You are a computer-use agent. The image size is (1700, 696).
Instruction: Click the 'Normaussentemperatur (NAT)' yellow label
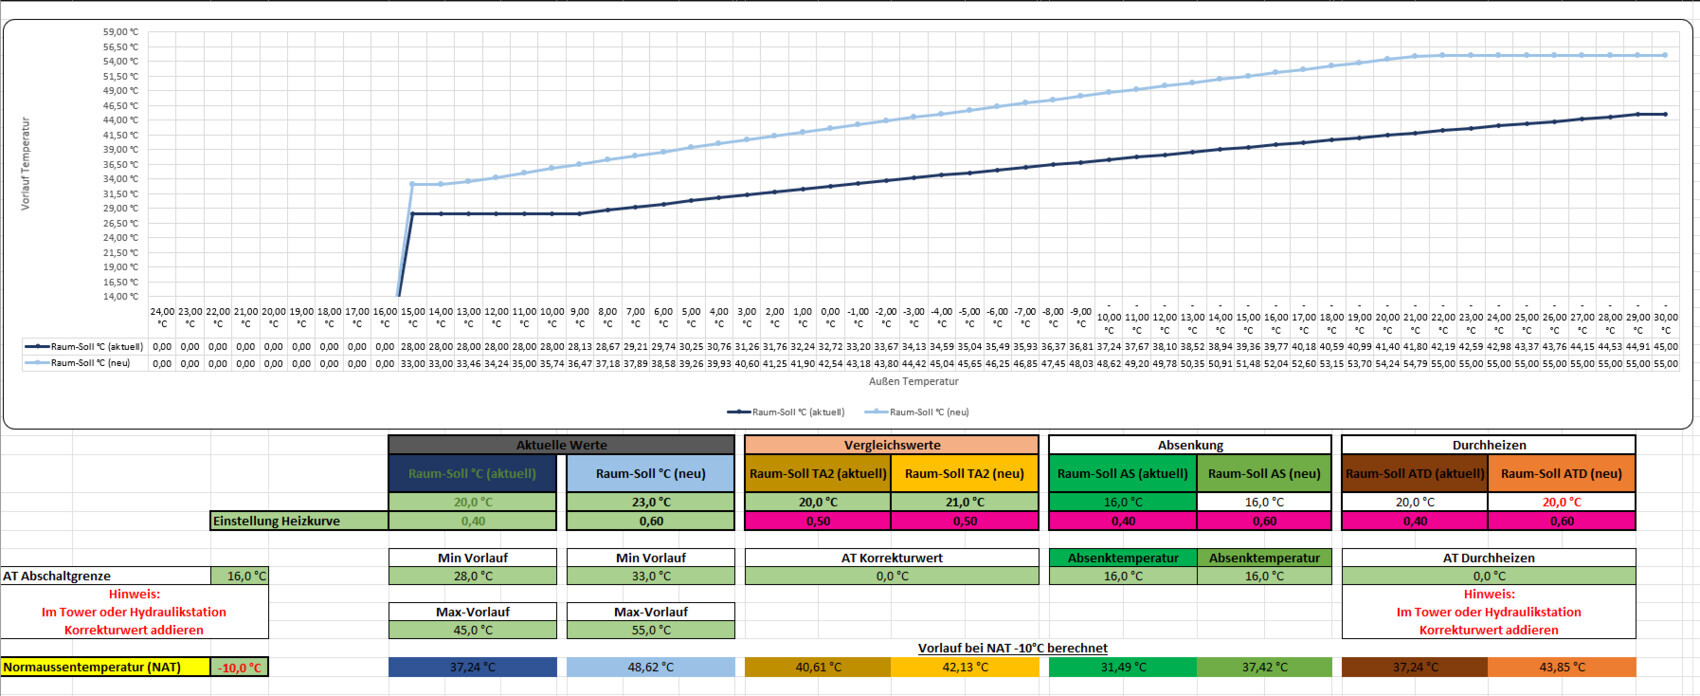click(105, 667)
